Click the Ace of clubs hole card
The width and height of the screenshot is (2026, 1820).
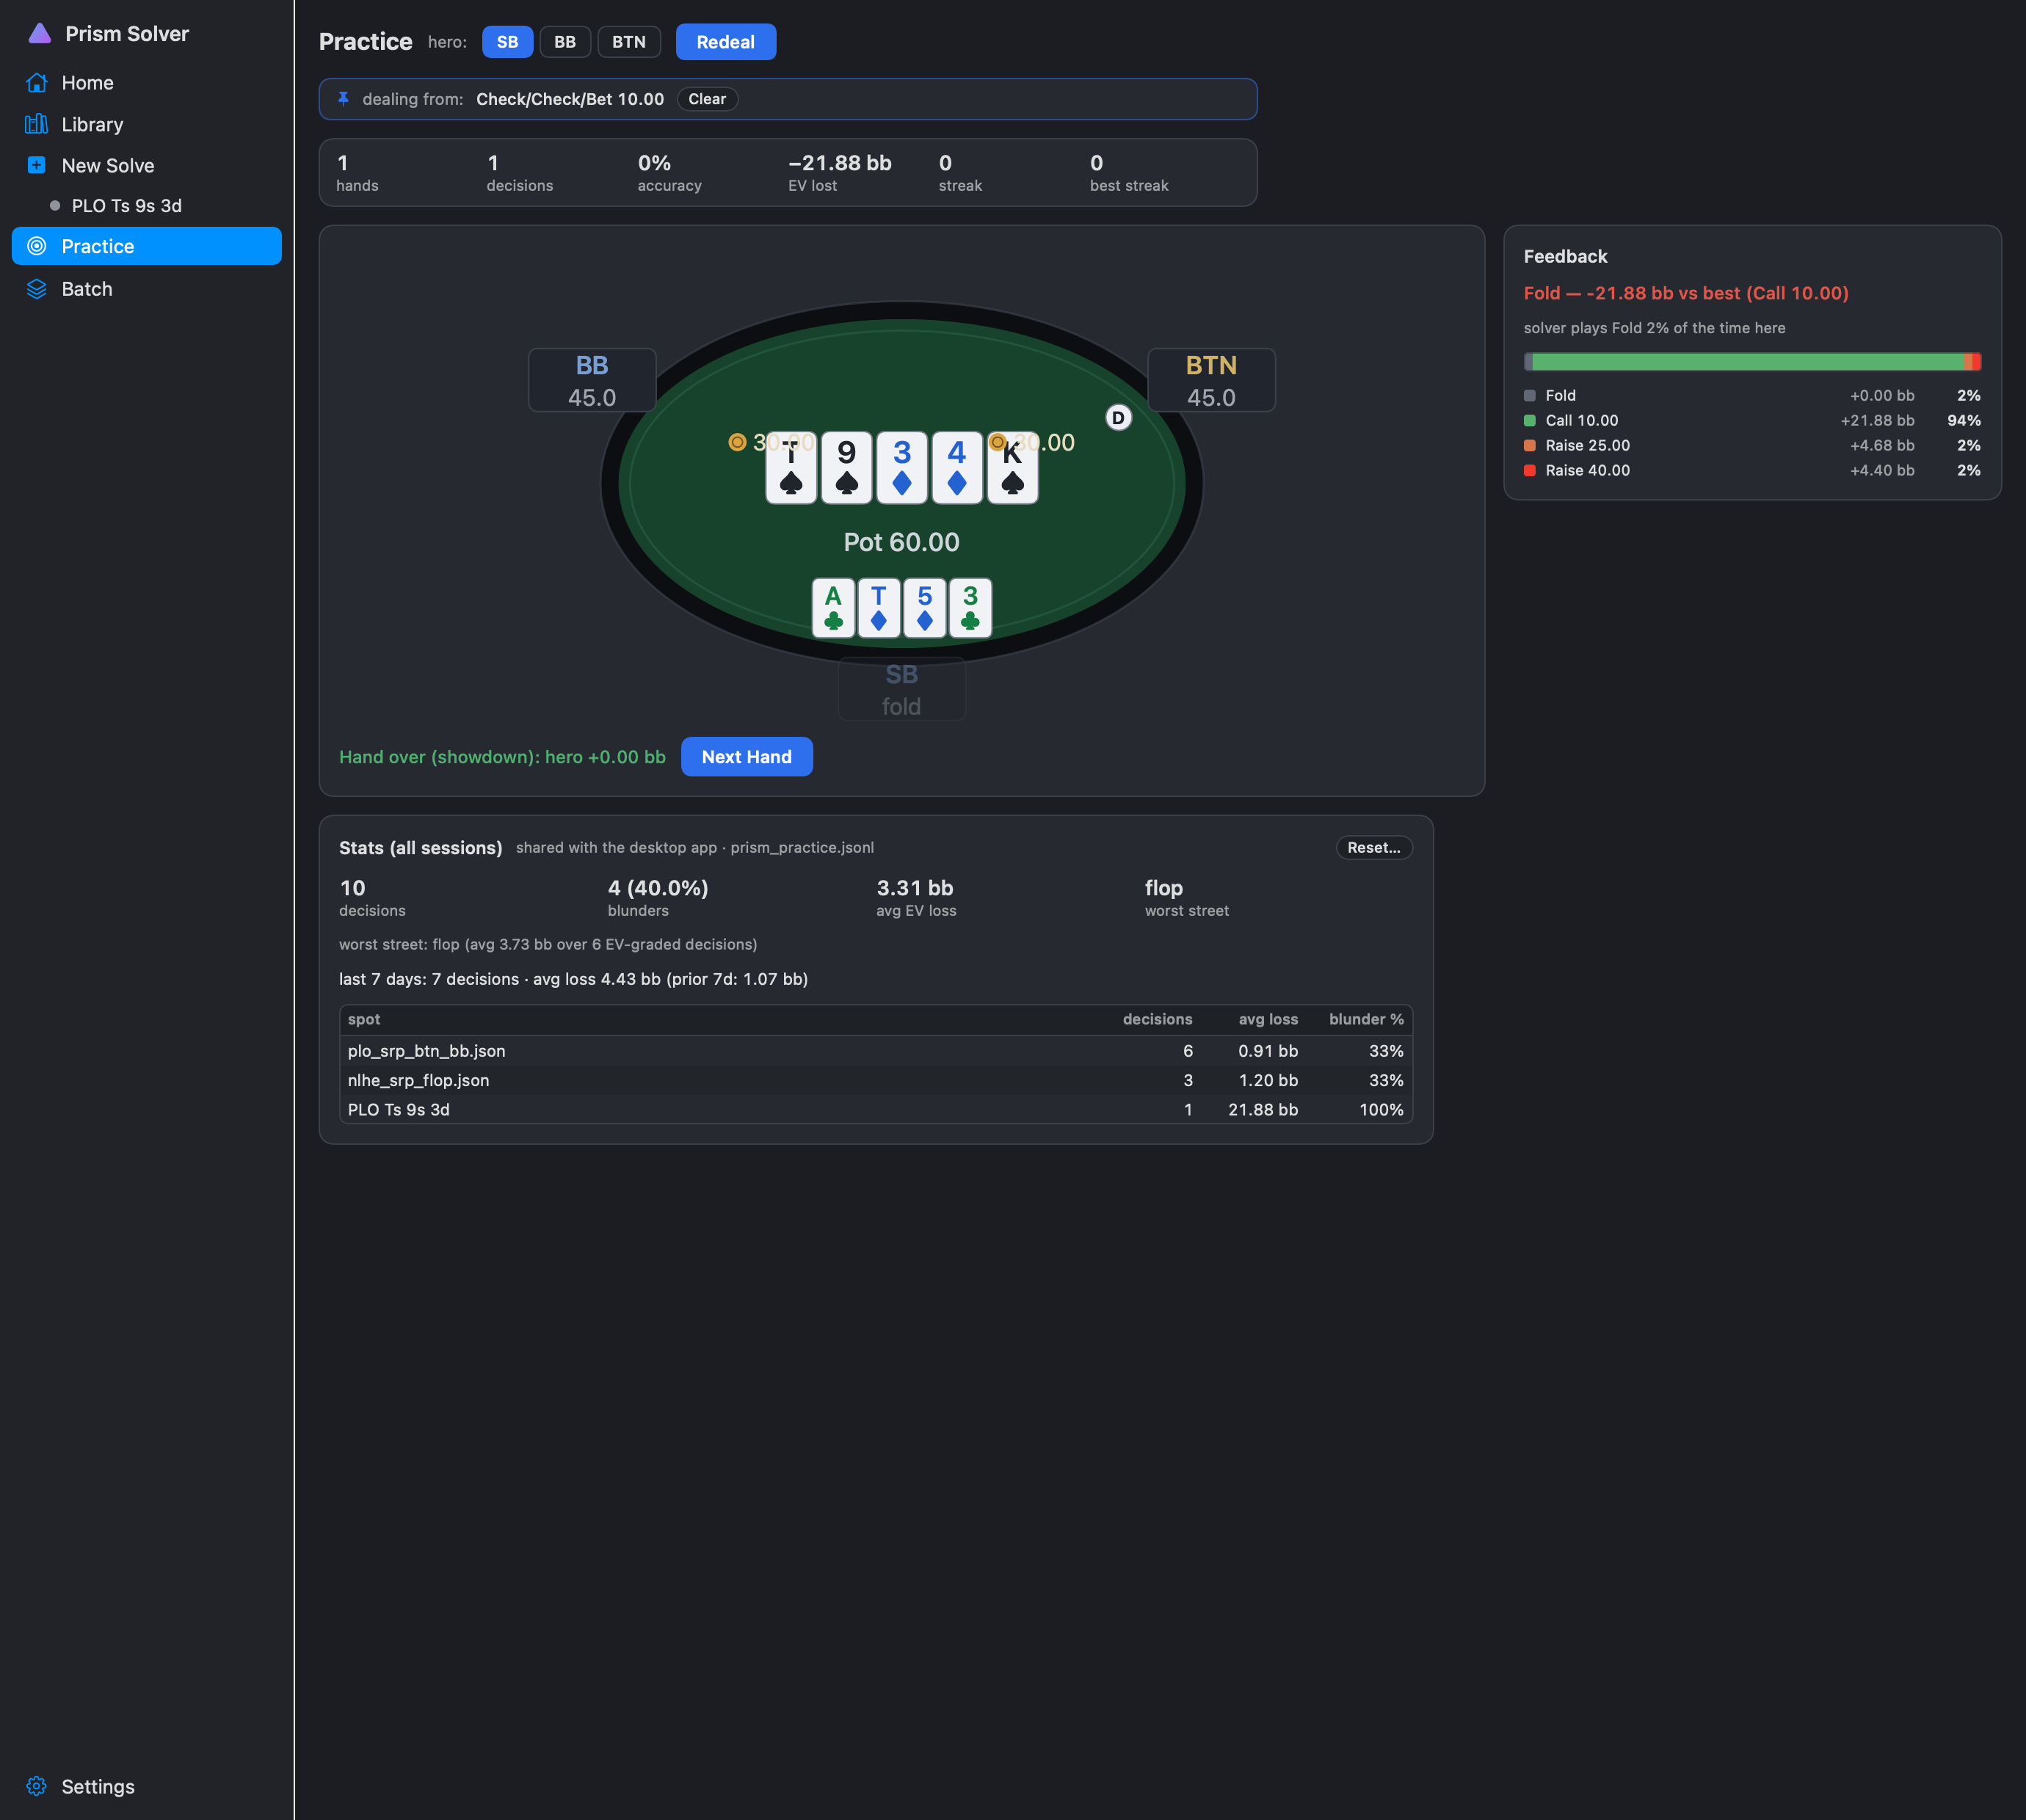tap(833, 608)
